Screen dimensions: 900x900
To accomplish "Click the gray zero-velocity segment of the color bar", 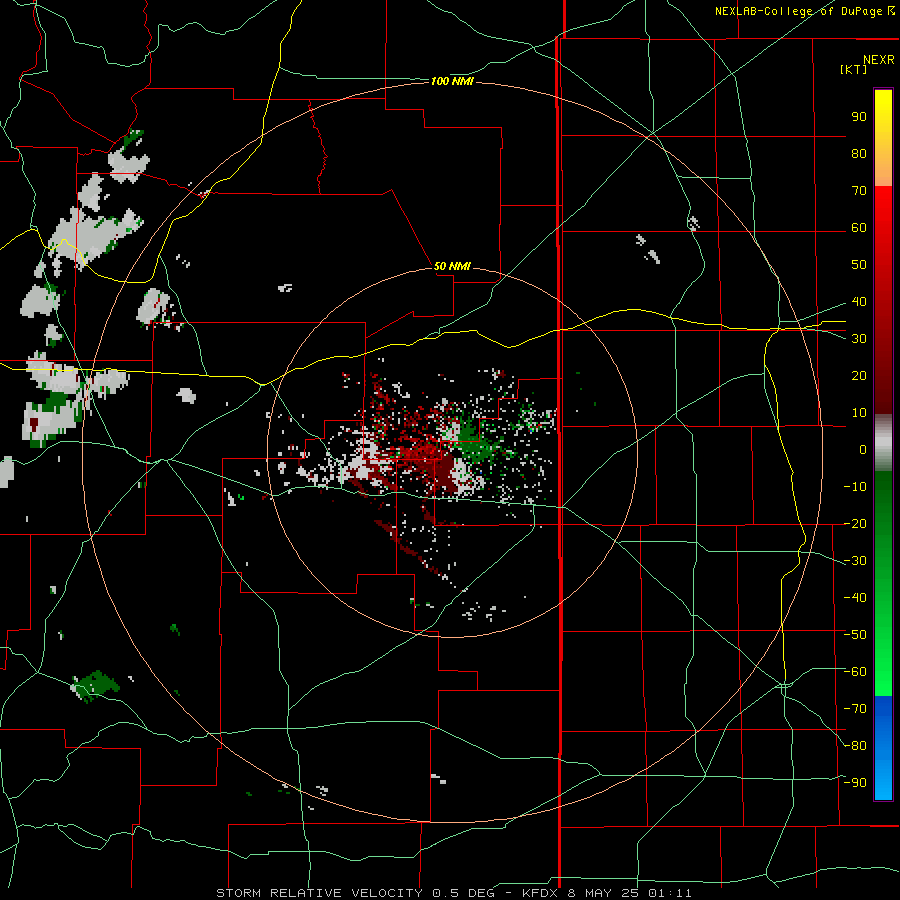I will [x=883, y=443].
